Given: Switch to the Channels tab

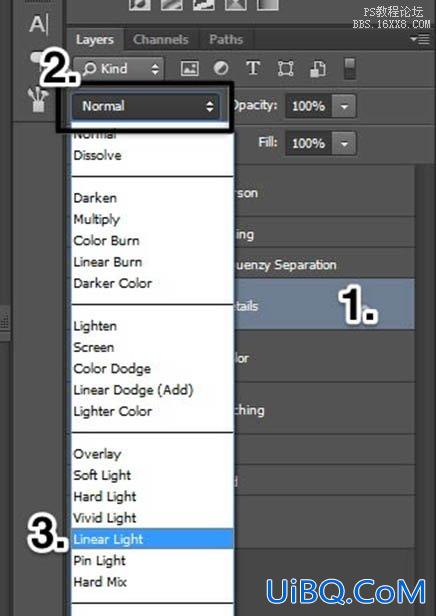Looking at the screenshot, I should pos(161,39).
